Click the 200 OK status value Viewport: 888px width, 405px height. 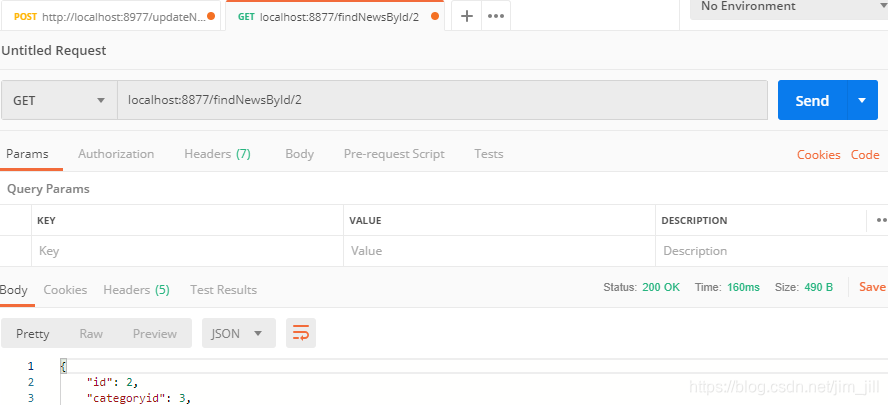[661, 287]
